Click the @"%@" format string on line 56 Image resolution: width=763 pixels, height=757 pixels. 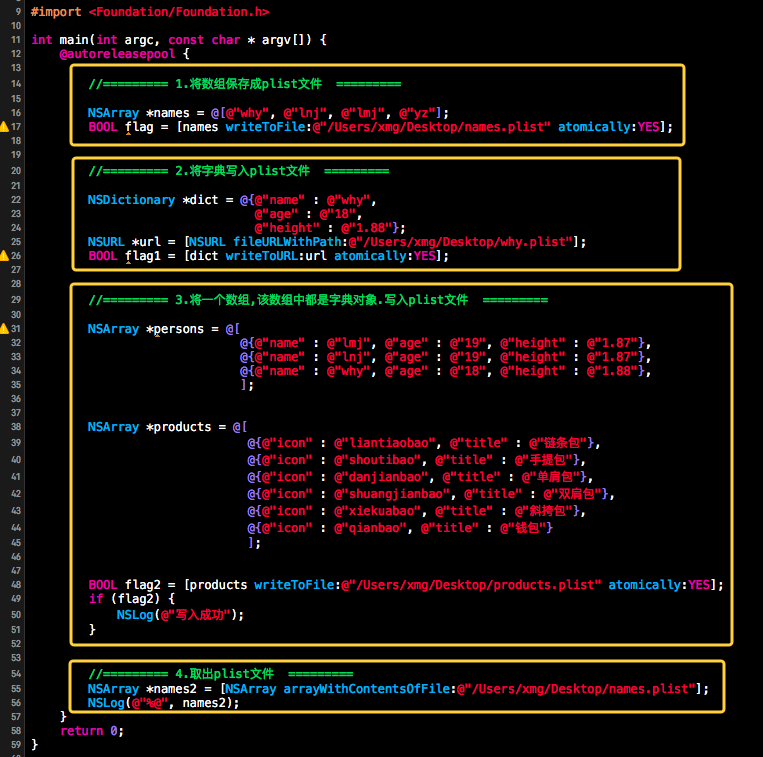(150, 703)
